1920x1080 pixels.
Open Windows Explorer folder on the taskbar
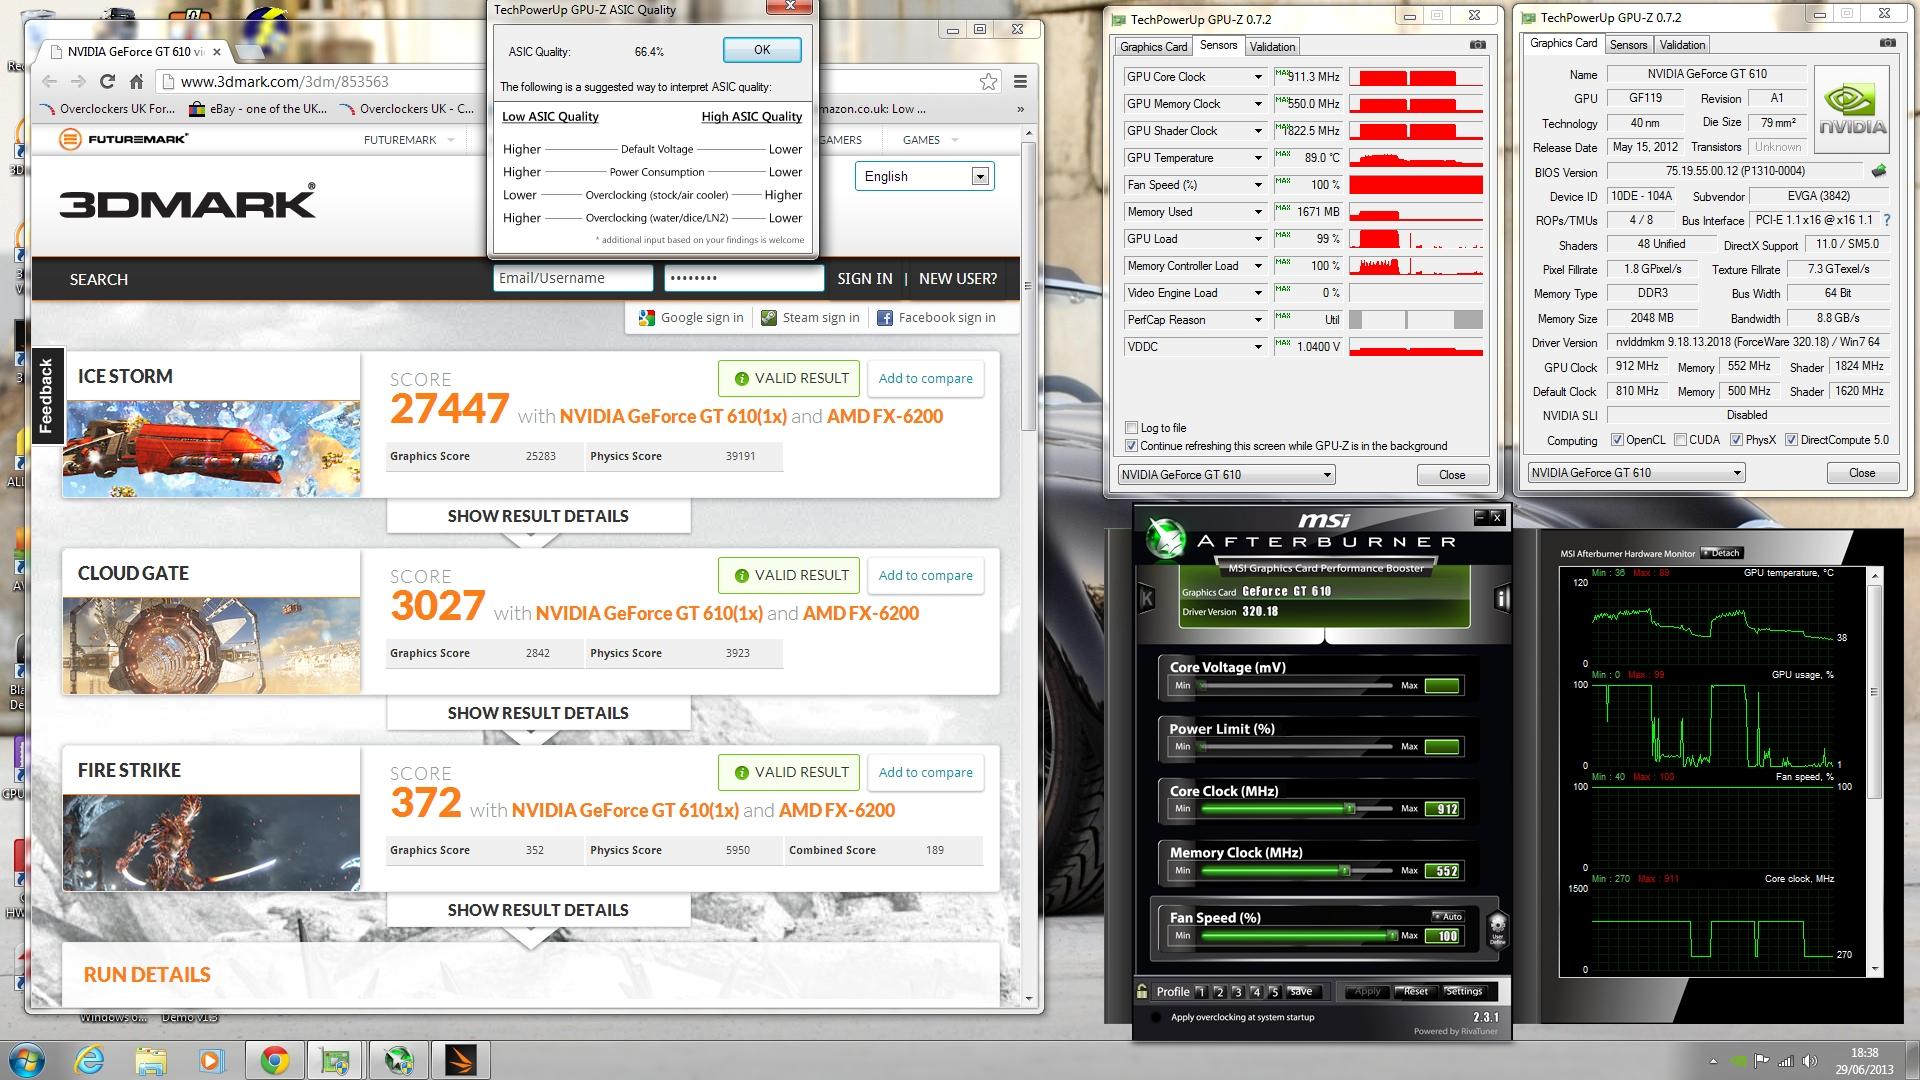pyautogui.click(x=151, y=1059)
